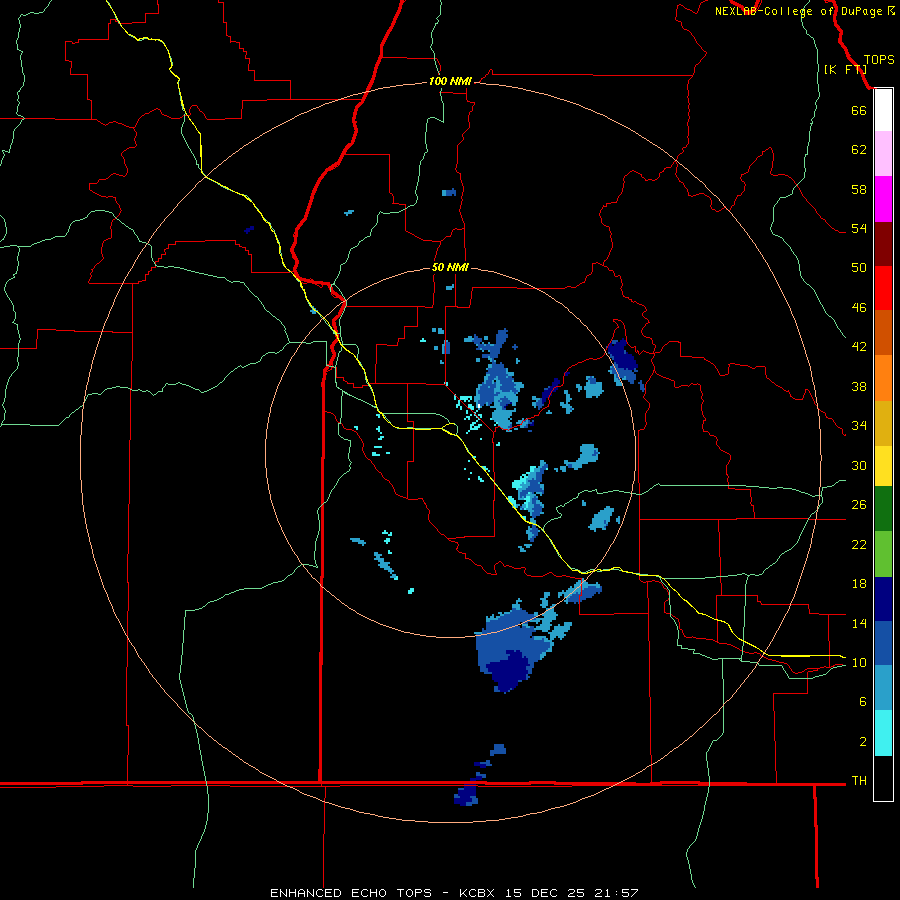Select the light blue legend swatch
Viewport: 900px width, 900px height.
883,688
